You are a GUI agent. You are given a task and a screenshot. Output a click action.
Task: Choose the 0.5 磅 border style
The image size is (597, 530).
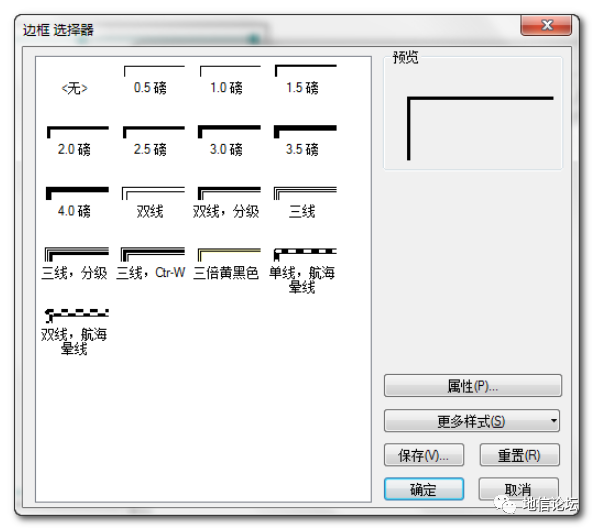(x=153, y=80)
